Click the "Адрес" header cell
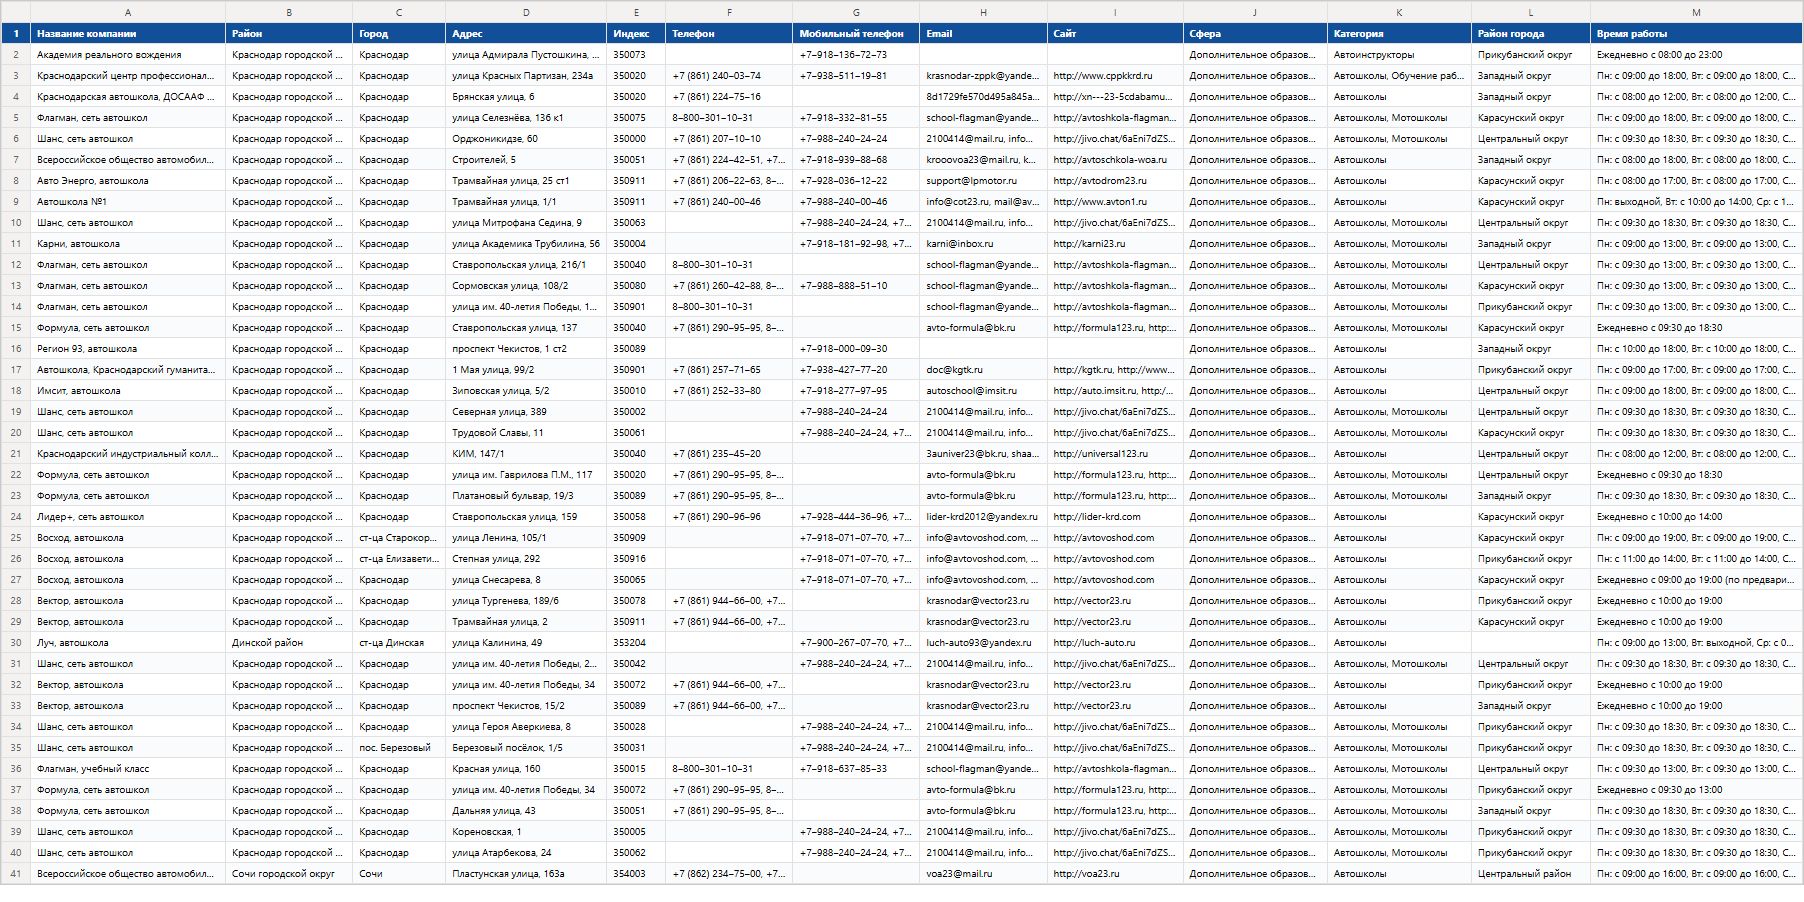 coord(526,33)
